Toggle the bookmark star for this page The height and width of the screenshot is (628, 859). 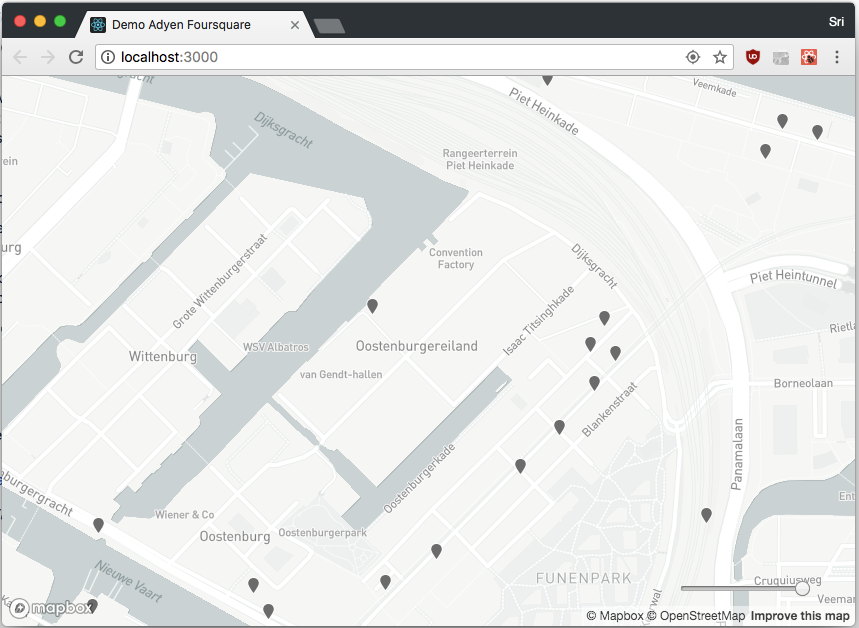[719, 57]
